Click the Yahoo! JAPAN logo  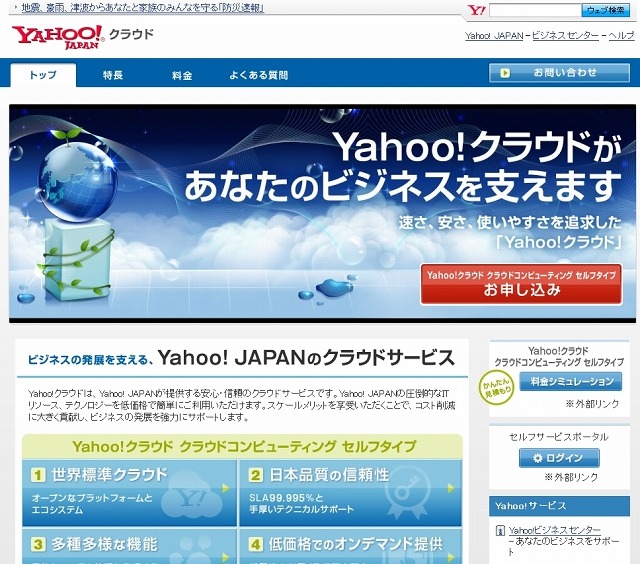pyautogui.click(x=58, y=37)
